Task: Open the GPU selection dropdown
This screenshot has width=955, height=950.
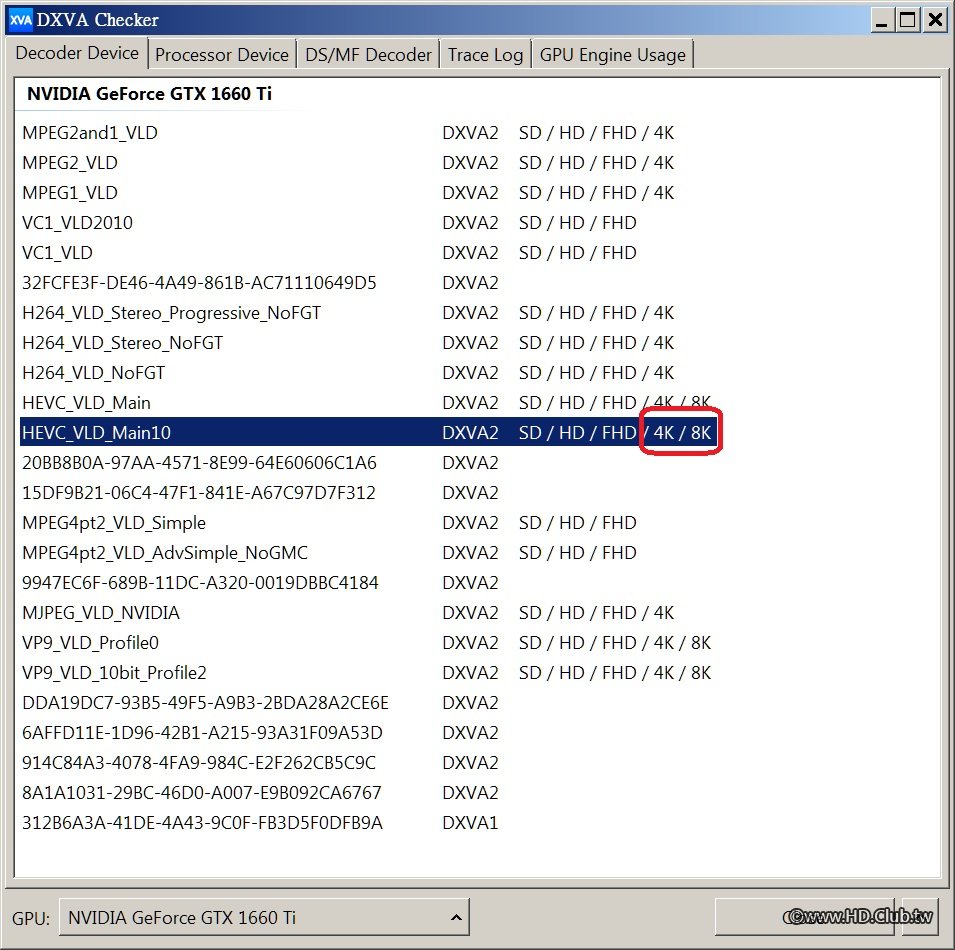Action: coord(264,917)
